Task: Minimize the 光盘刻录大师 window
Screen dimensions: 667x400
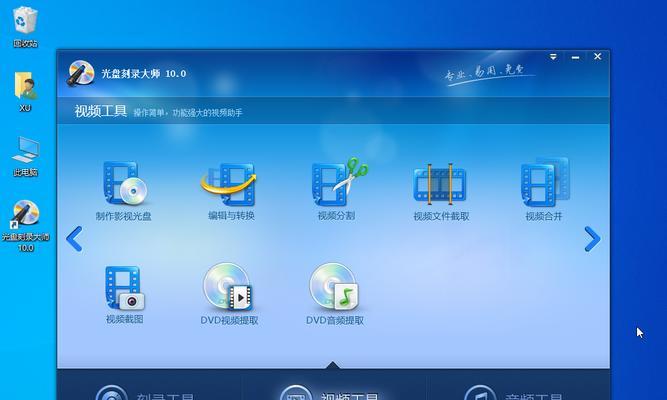Action: tap(576, 57)
